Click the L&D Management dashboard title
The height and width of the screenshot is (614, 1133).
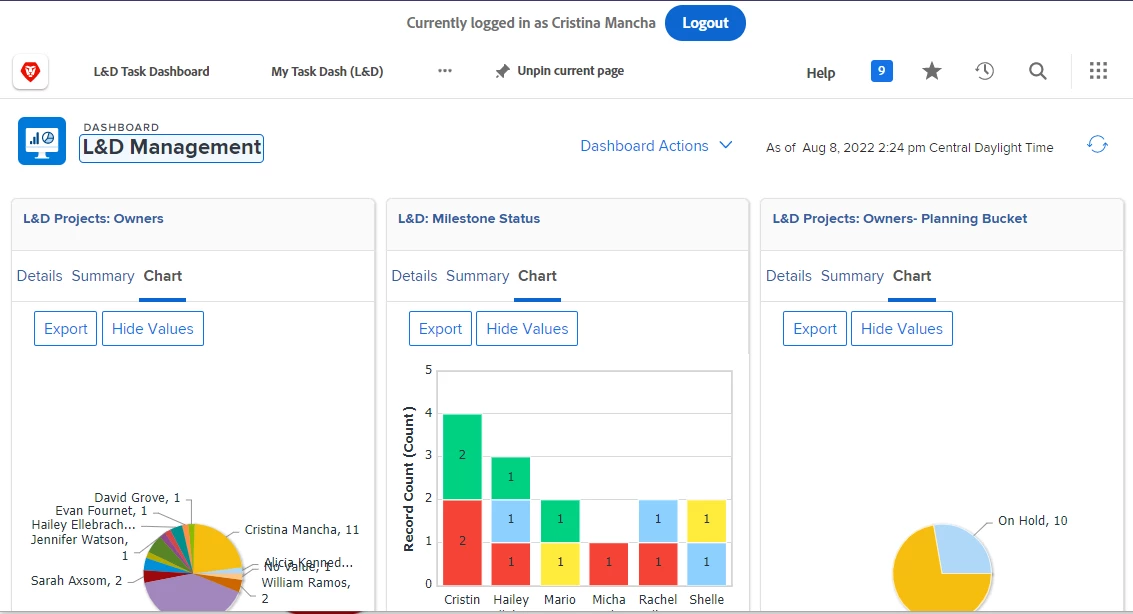point(171,147)
